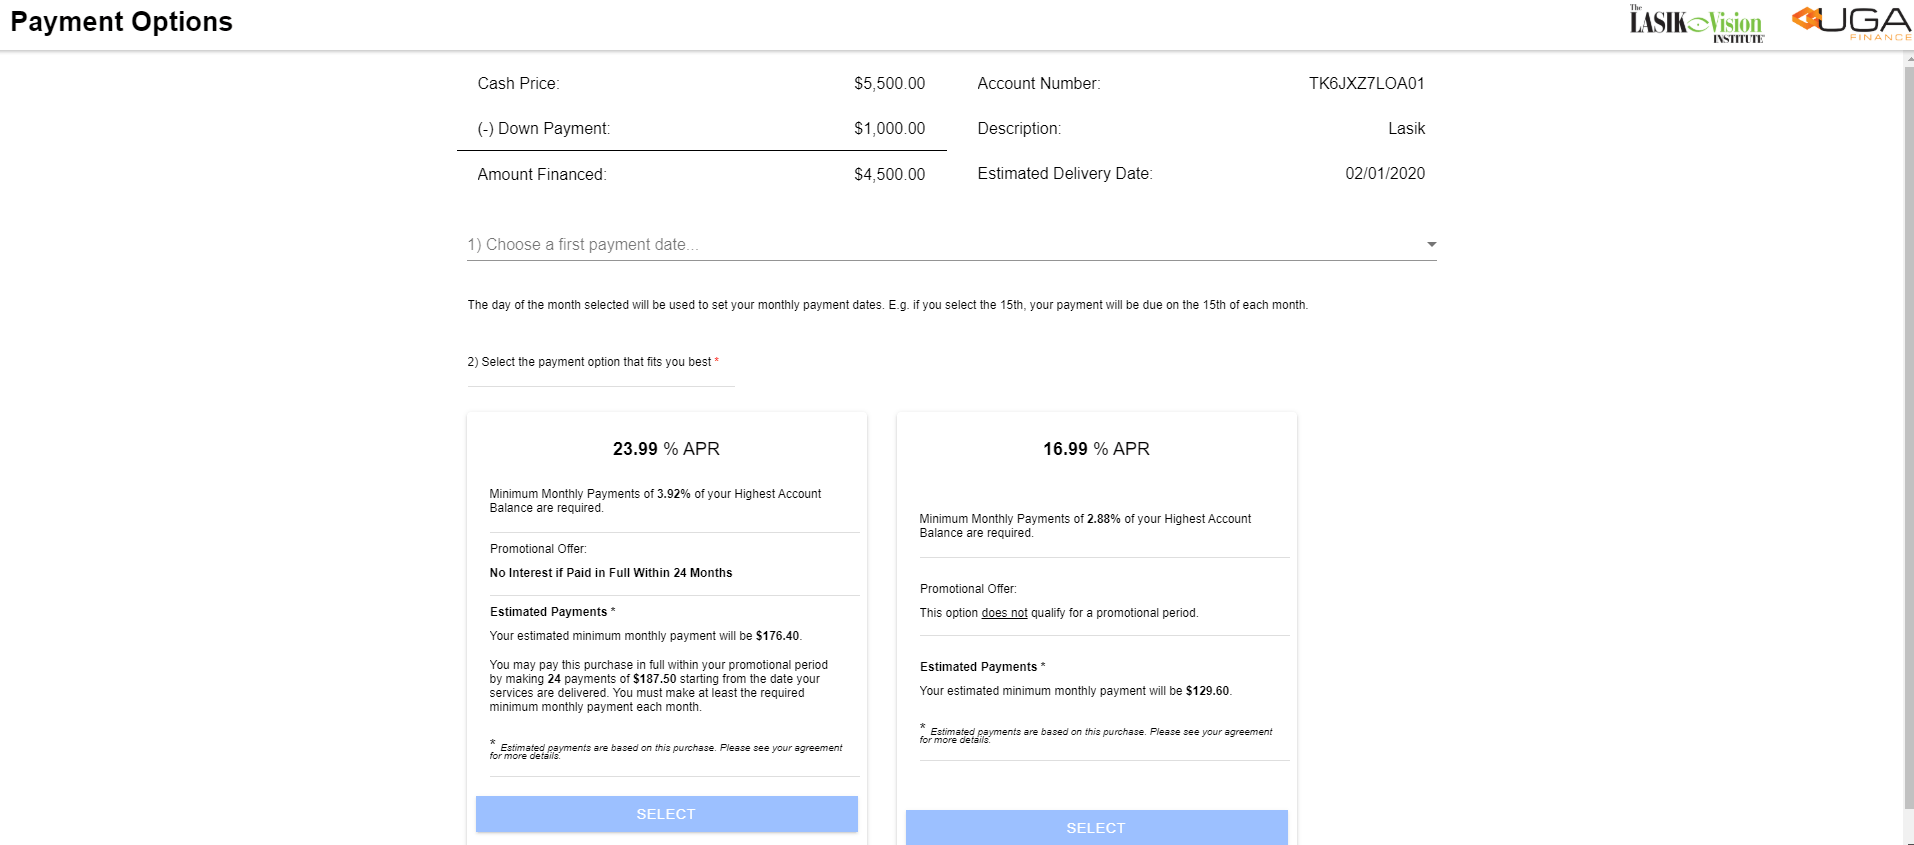This screenshot has height=845, width=1914.
Task: Click the 'Description:' label
Action: click(1019, 129)
